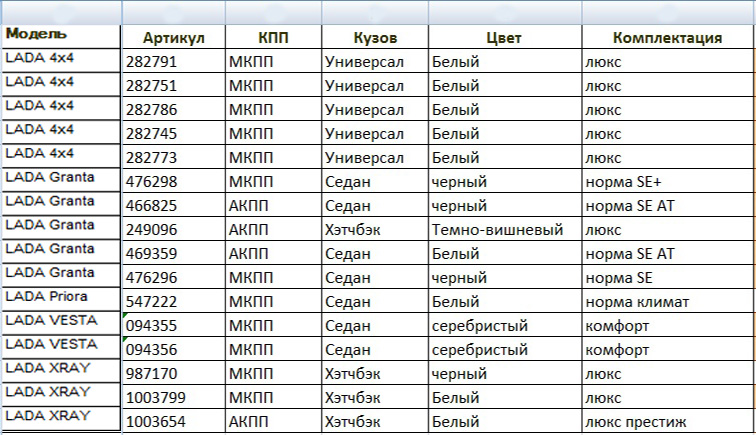Click АКПП cell in row 249096
Viewport: 756px width, 435px height.
click(x=273, y=229)
